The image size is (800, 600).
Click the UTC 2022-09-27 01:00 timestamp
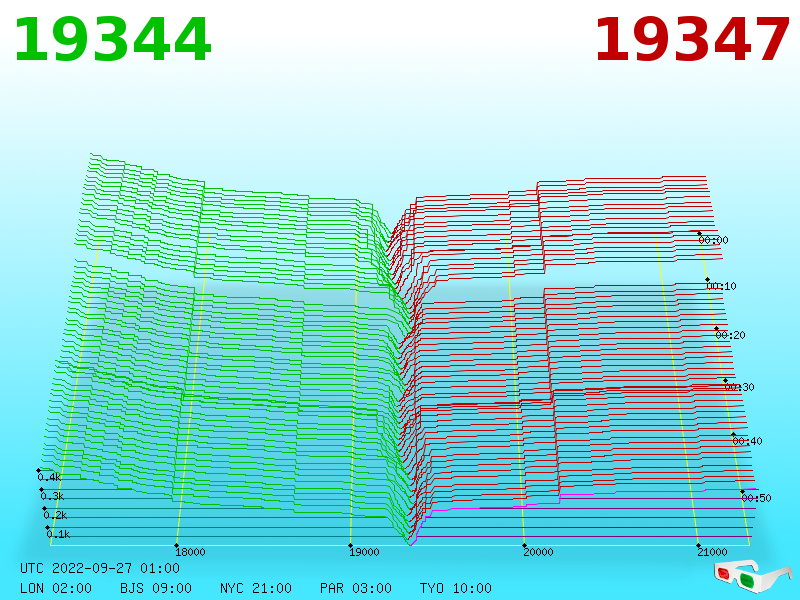click(100, 568)
